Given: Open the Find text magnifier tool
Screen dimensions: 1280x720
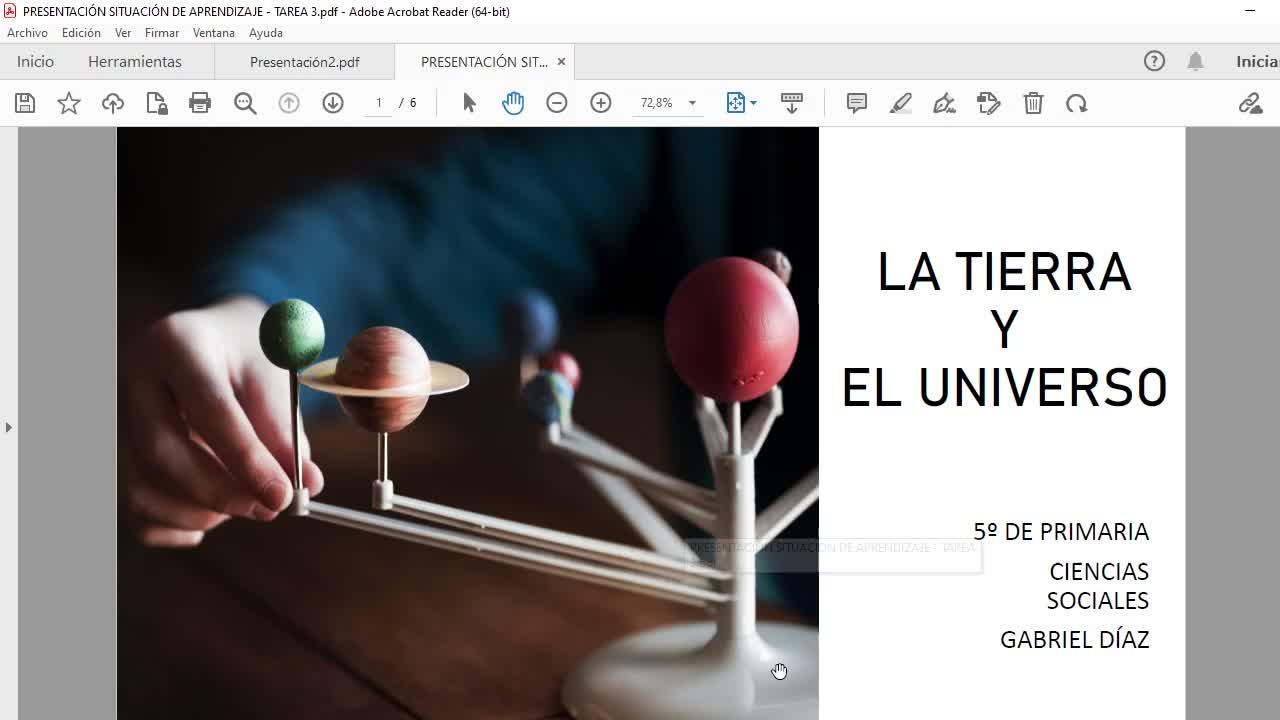Looking at the screenshot, I should point(245,103).
